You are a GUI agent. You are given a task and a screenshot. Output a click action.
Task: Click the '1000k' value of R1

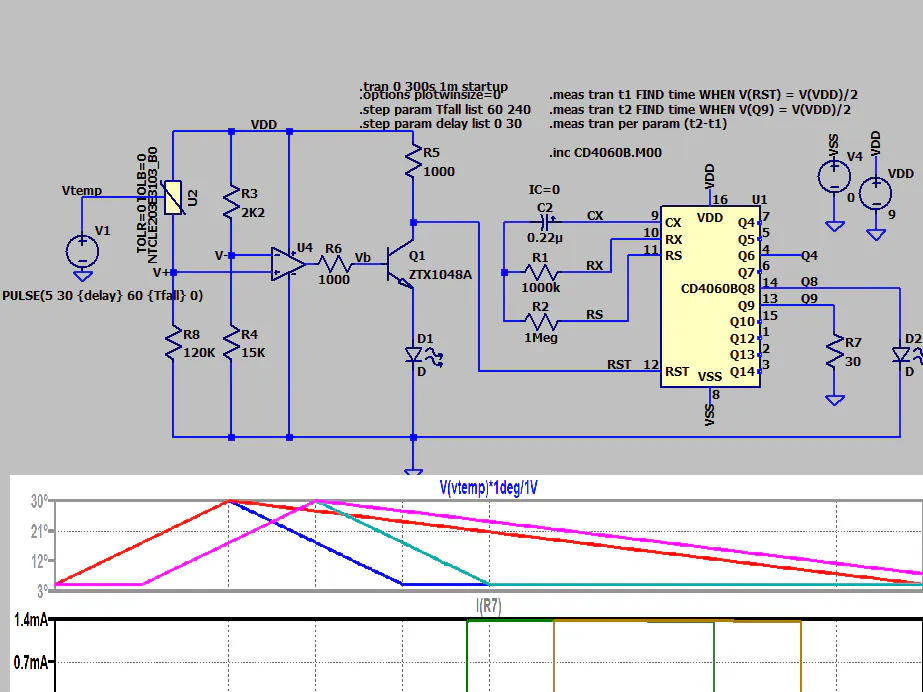pyautogui.click(x=540, y=288)
